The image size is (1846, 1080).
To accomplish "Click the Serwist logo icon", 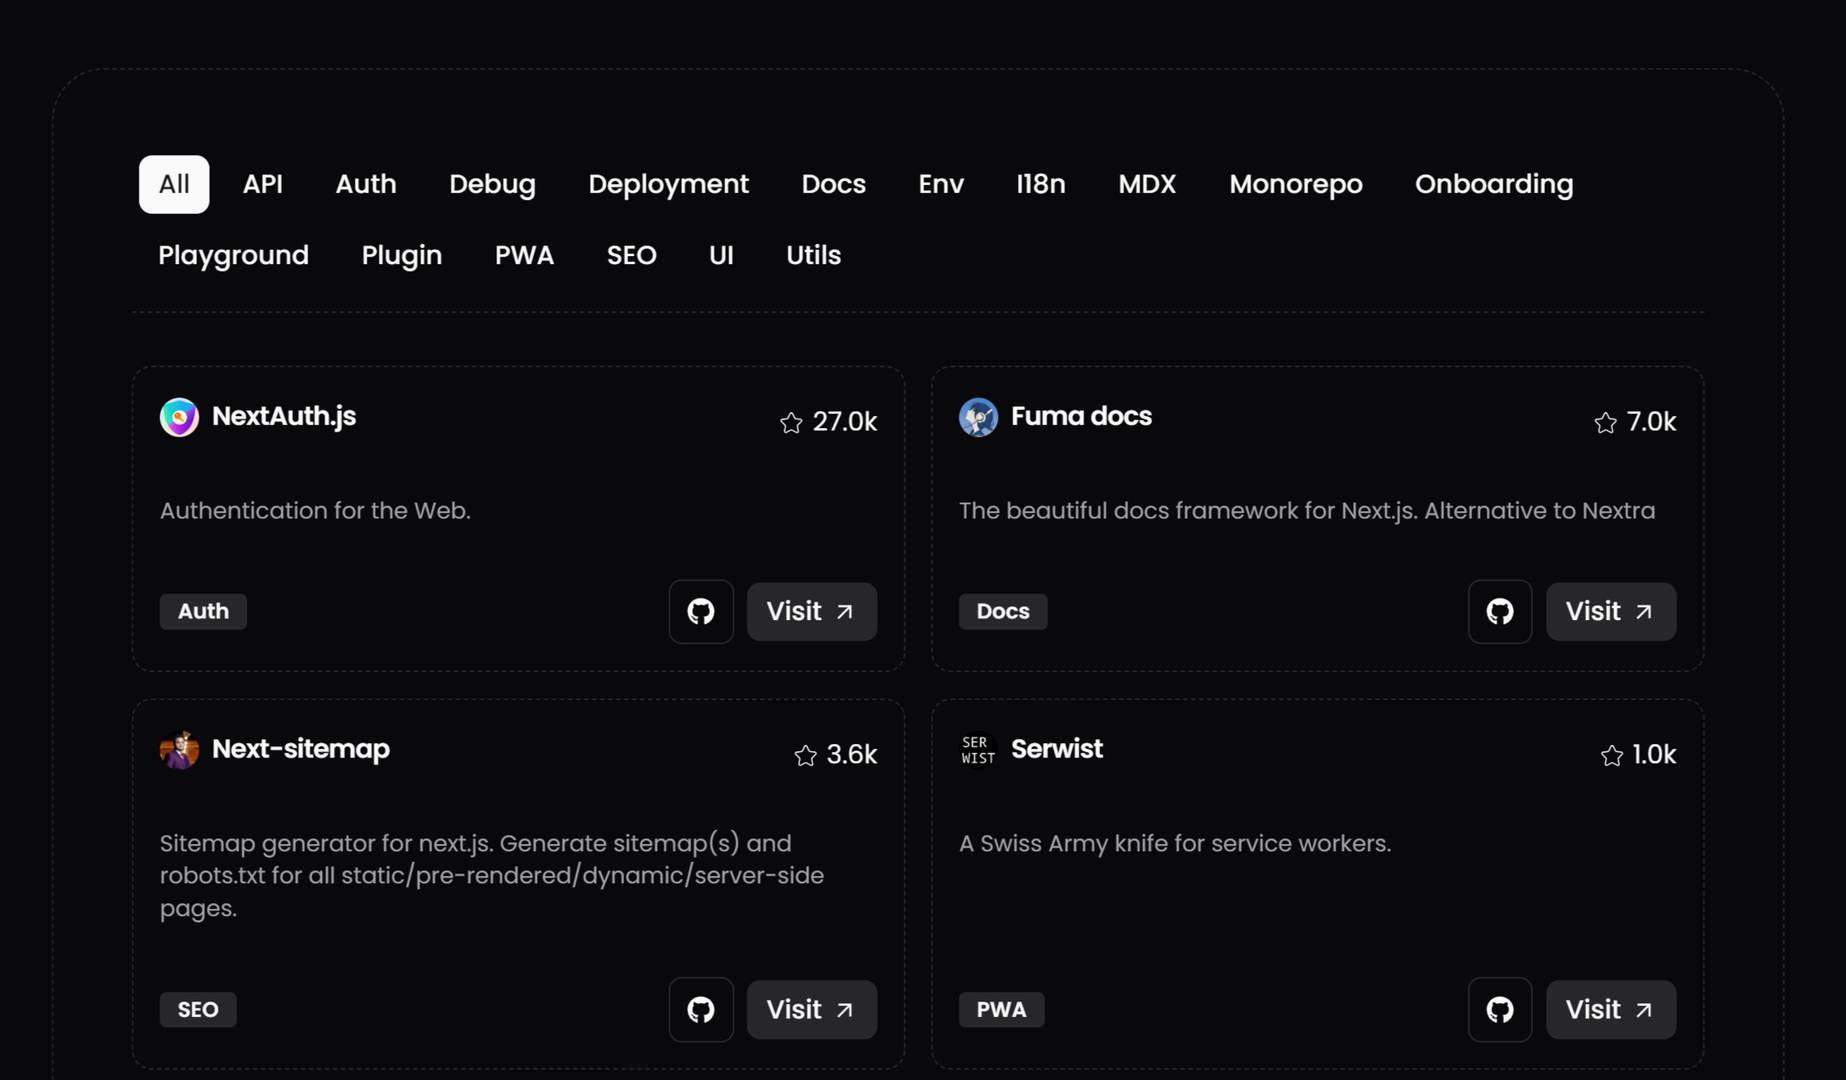I will [x=978, y=750].
